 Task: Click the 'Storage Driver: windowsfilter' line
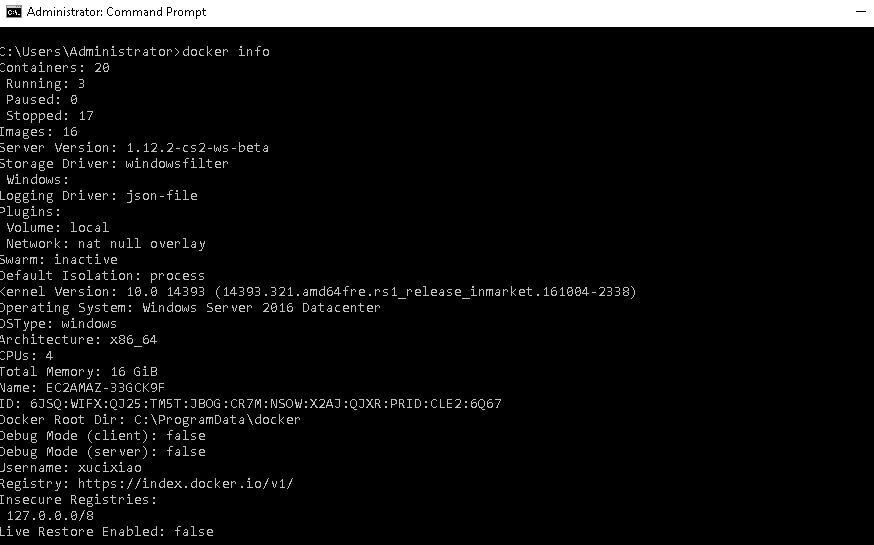coord(114,163)
